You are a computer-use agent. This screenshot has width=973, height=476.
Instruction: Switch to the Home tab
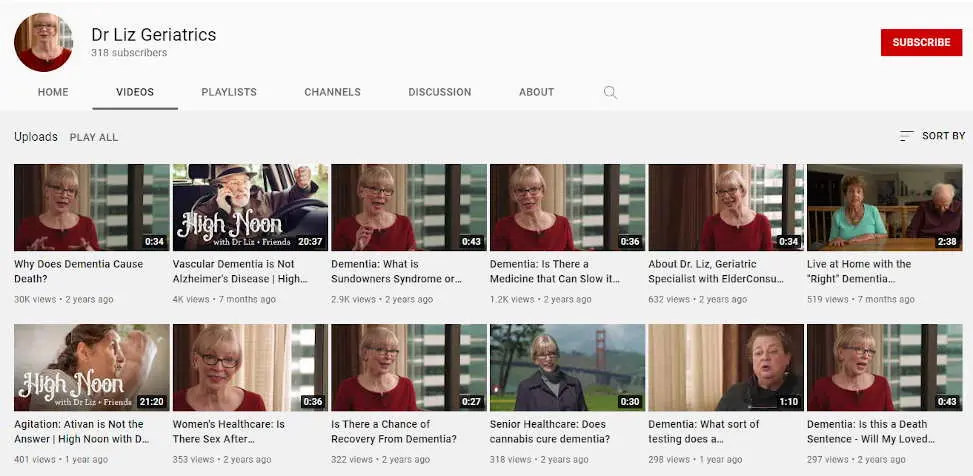53,92
